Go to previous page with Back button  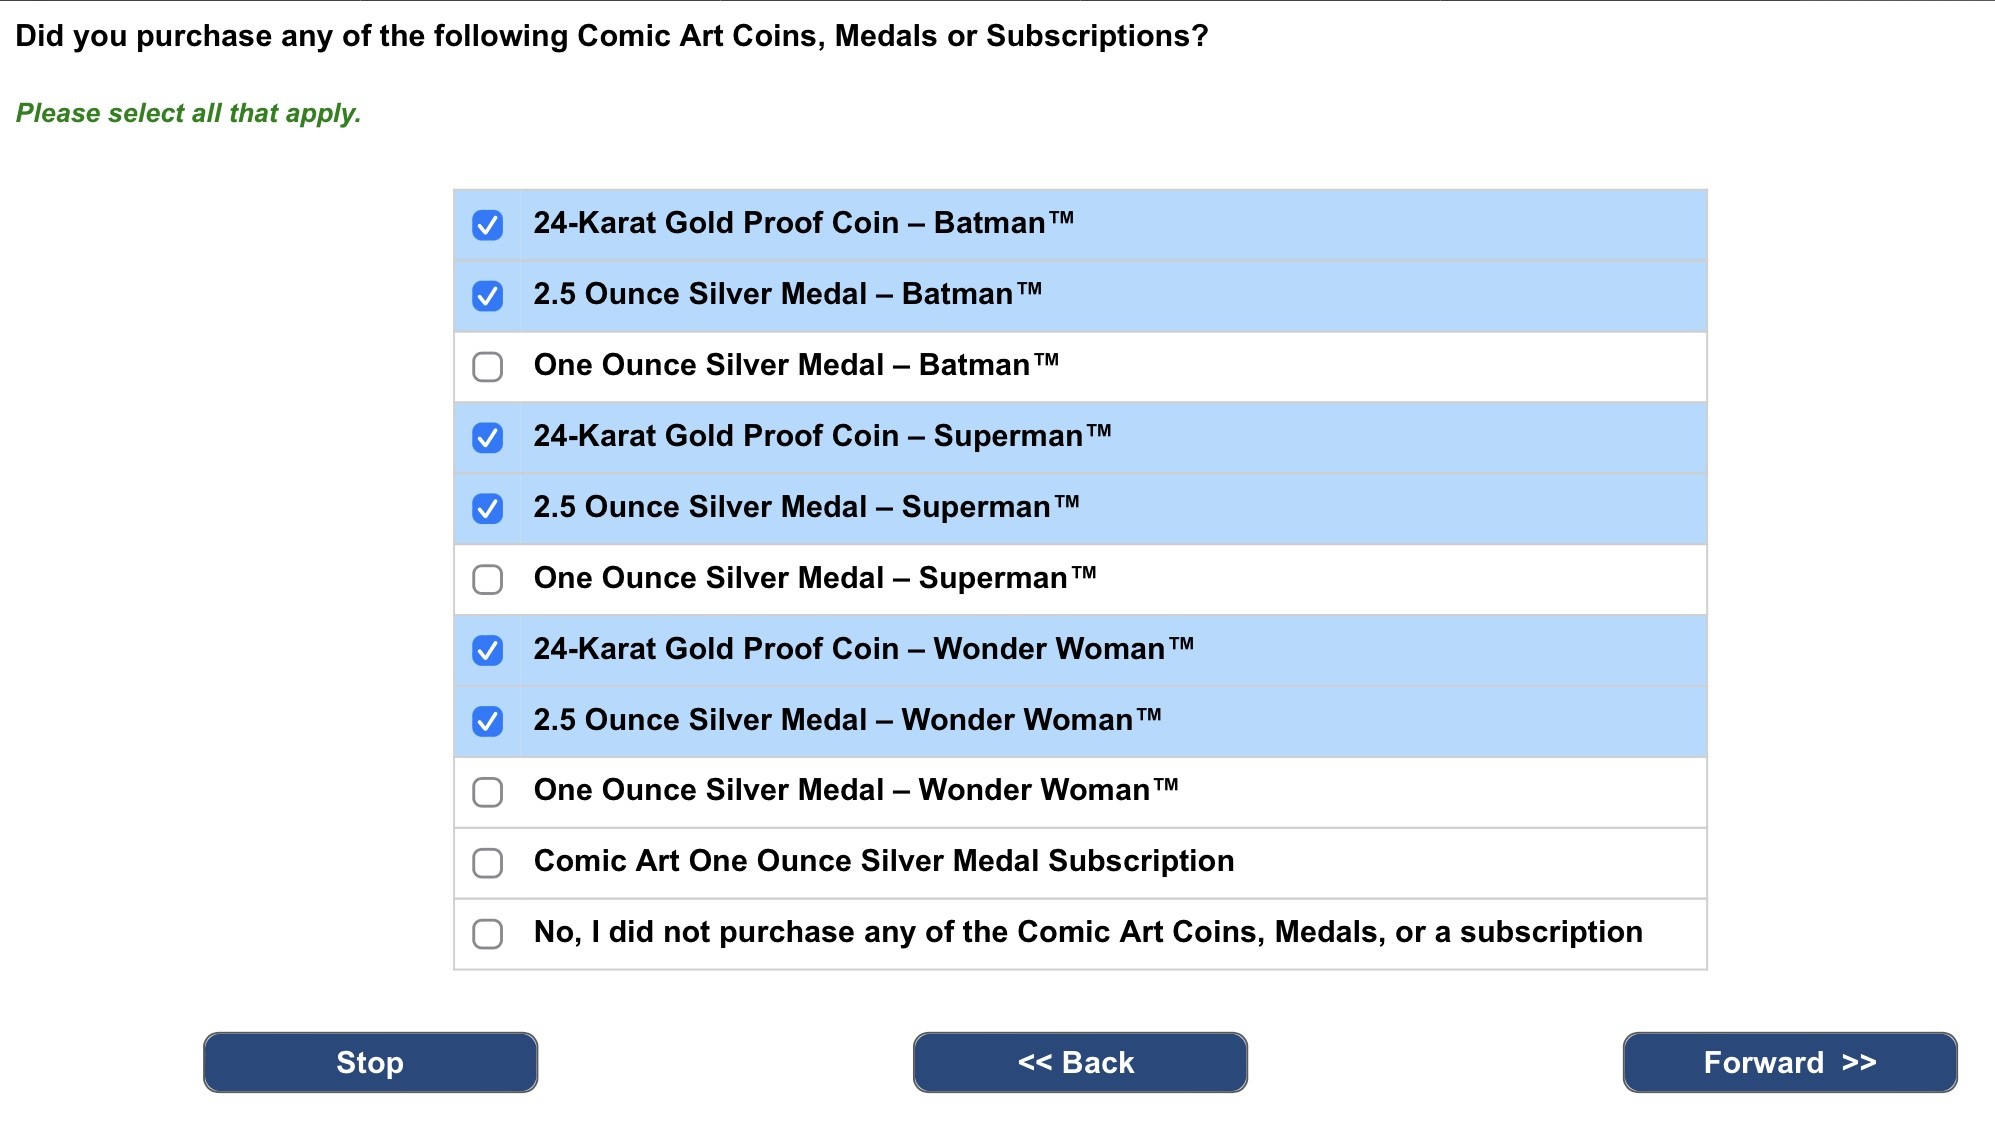pos(1079,1062)
